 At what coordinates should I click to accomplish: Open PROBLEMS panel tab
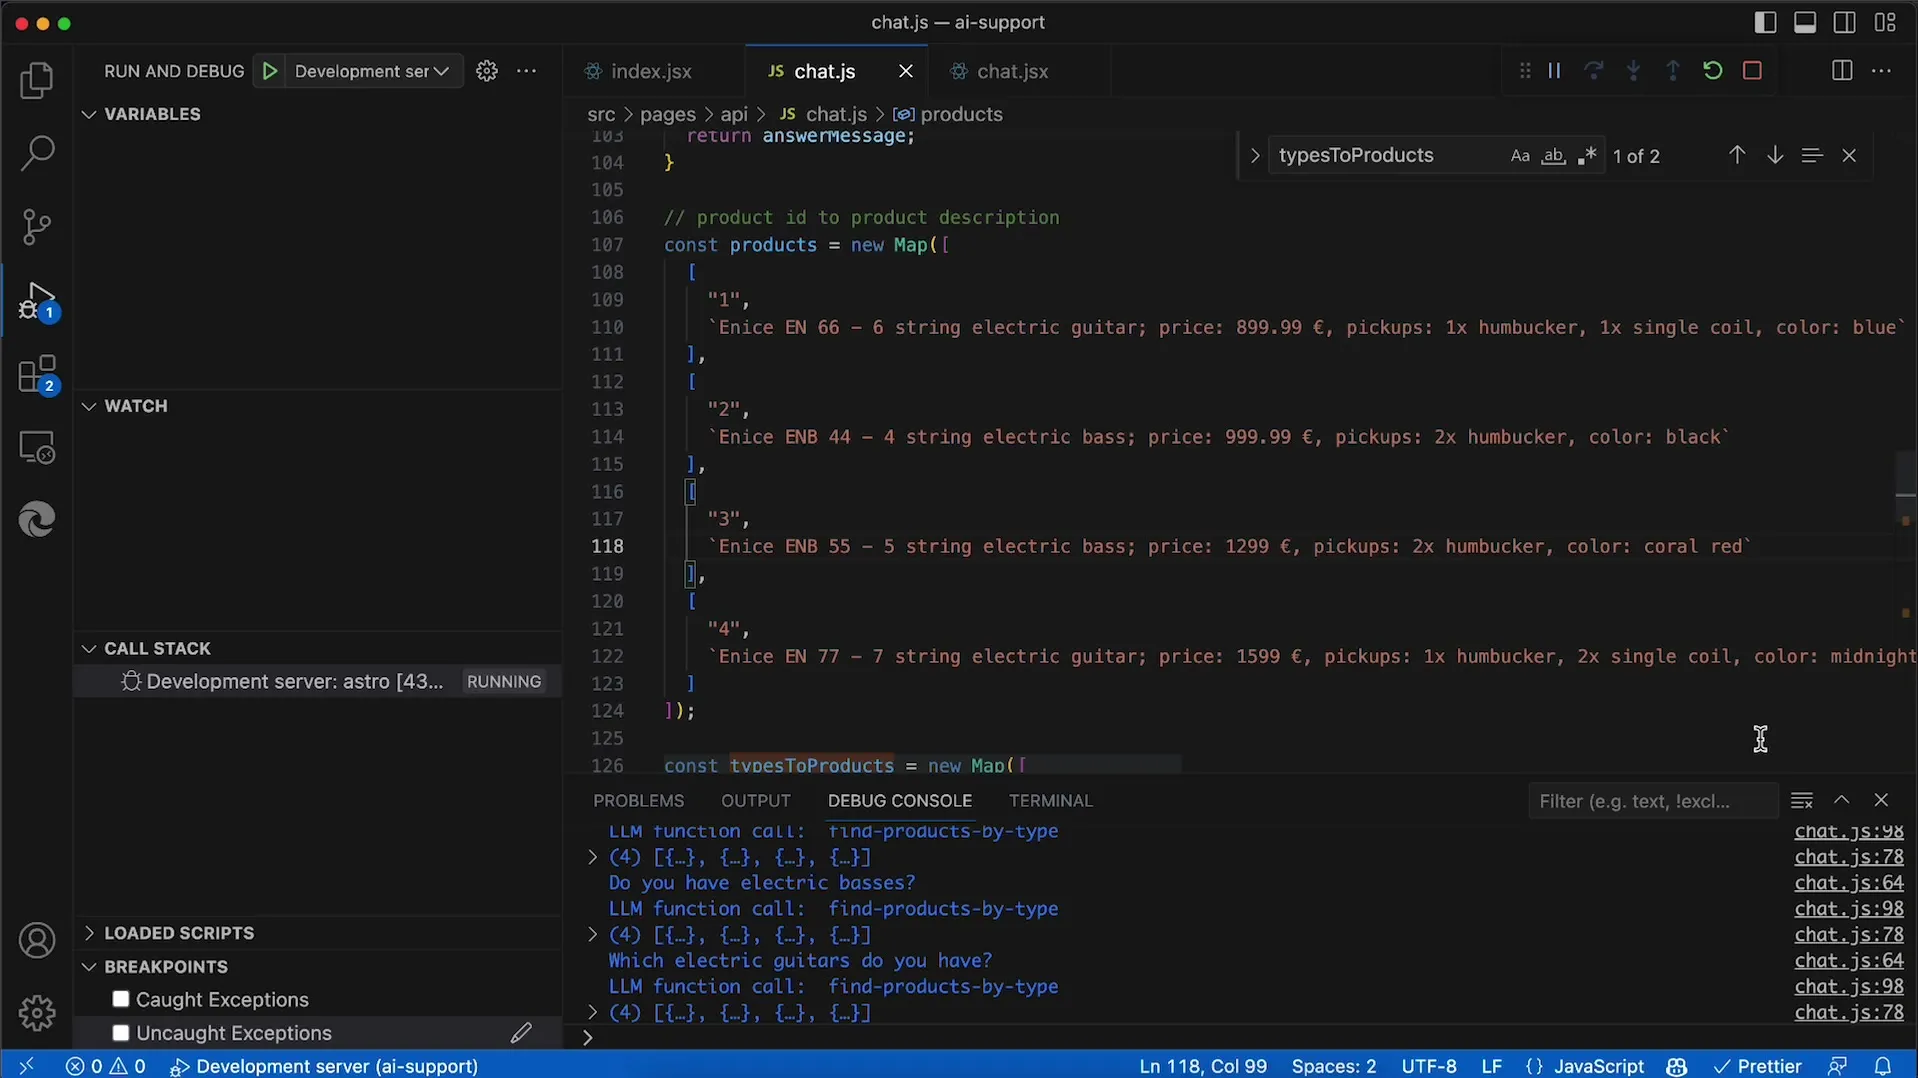(638, 801)
